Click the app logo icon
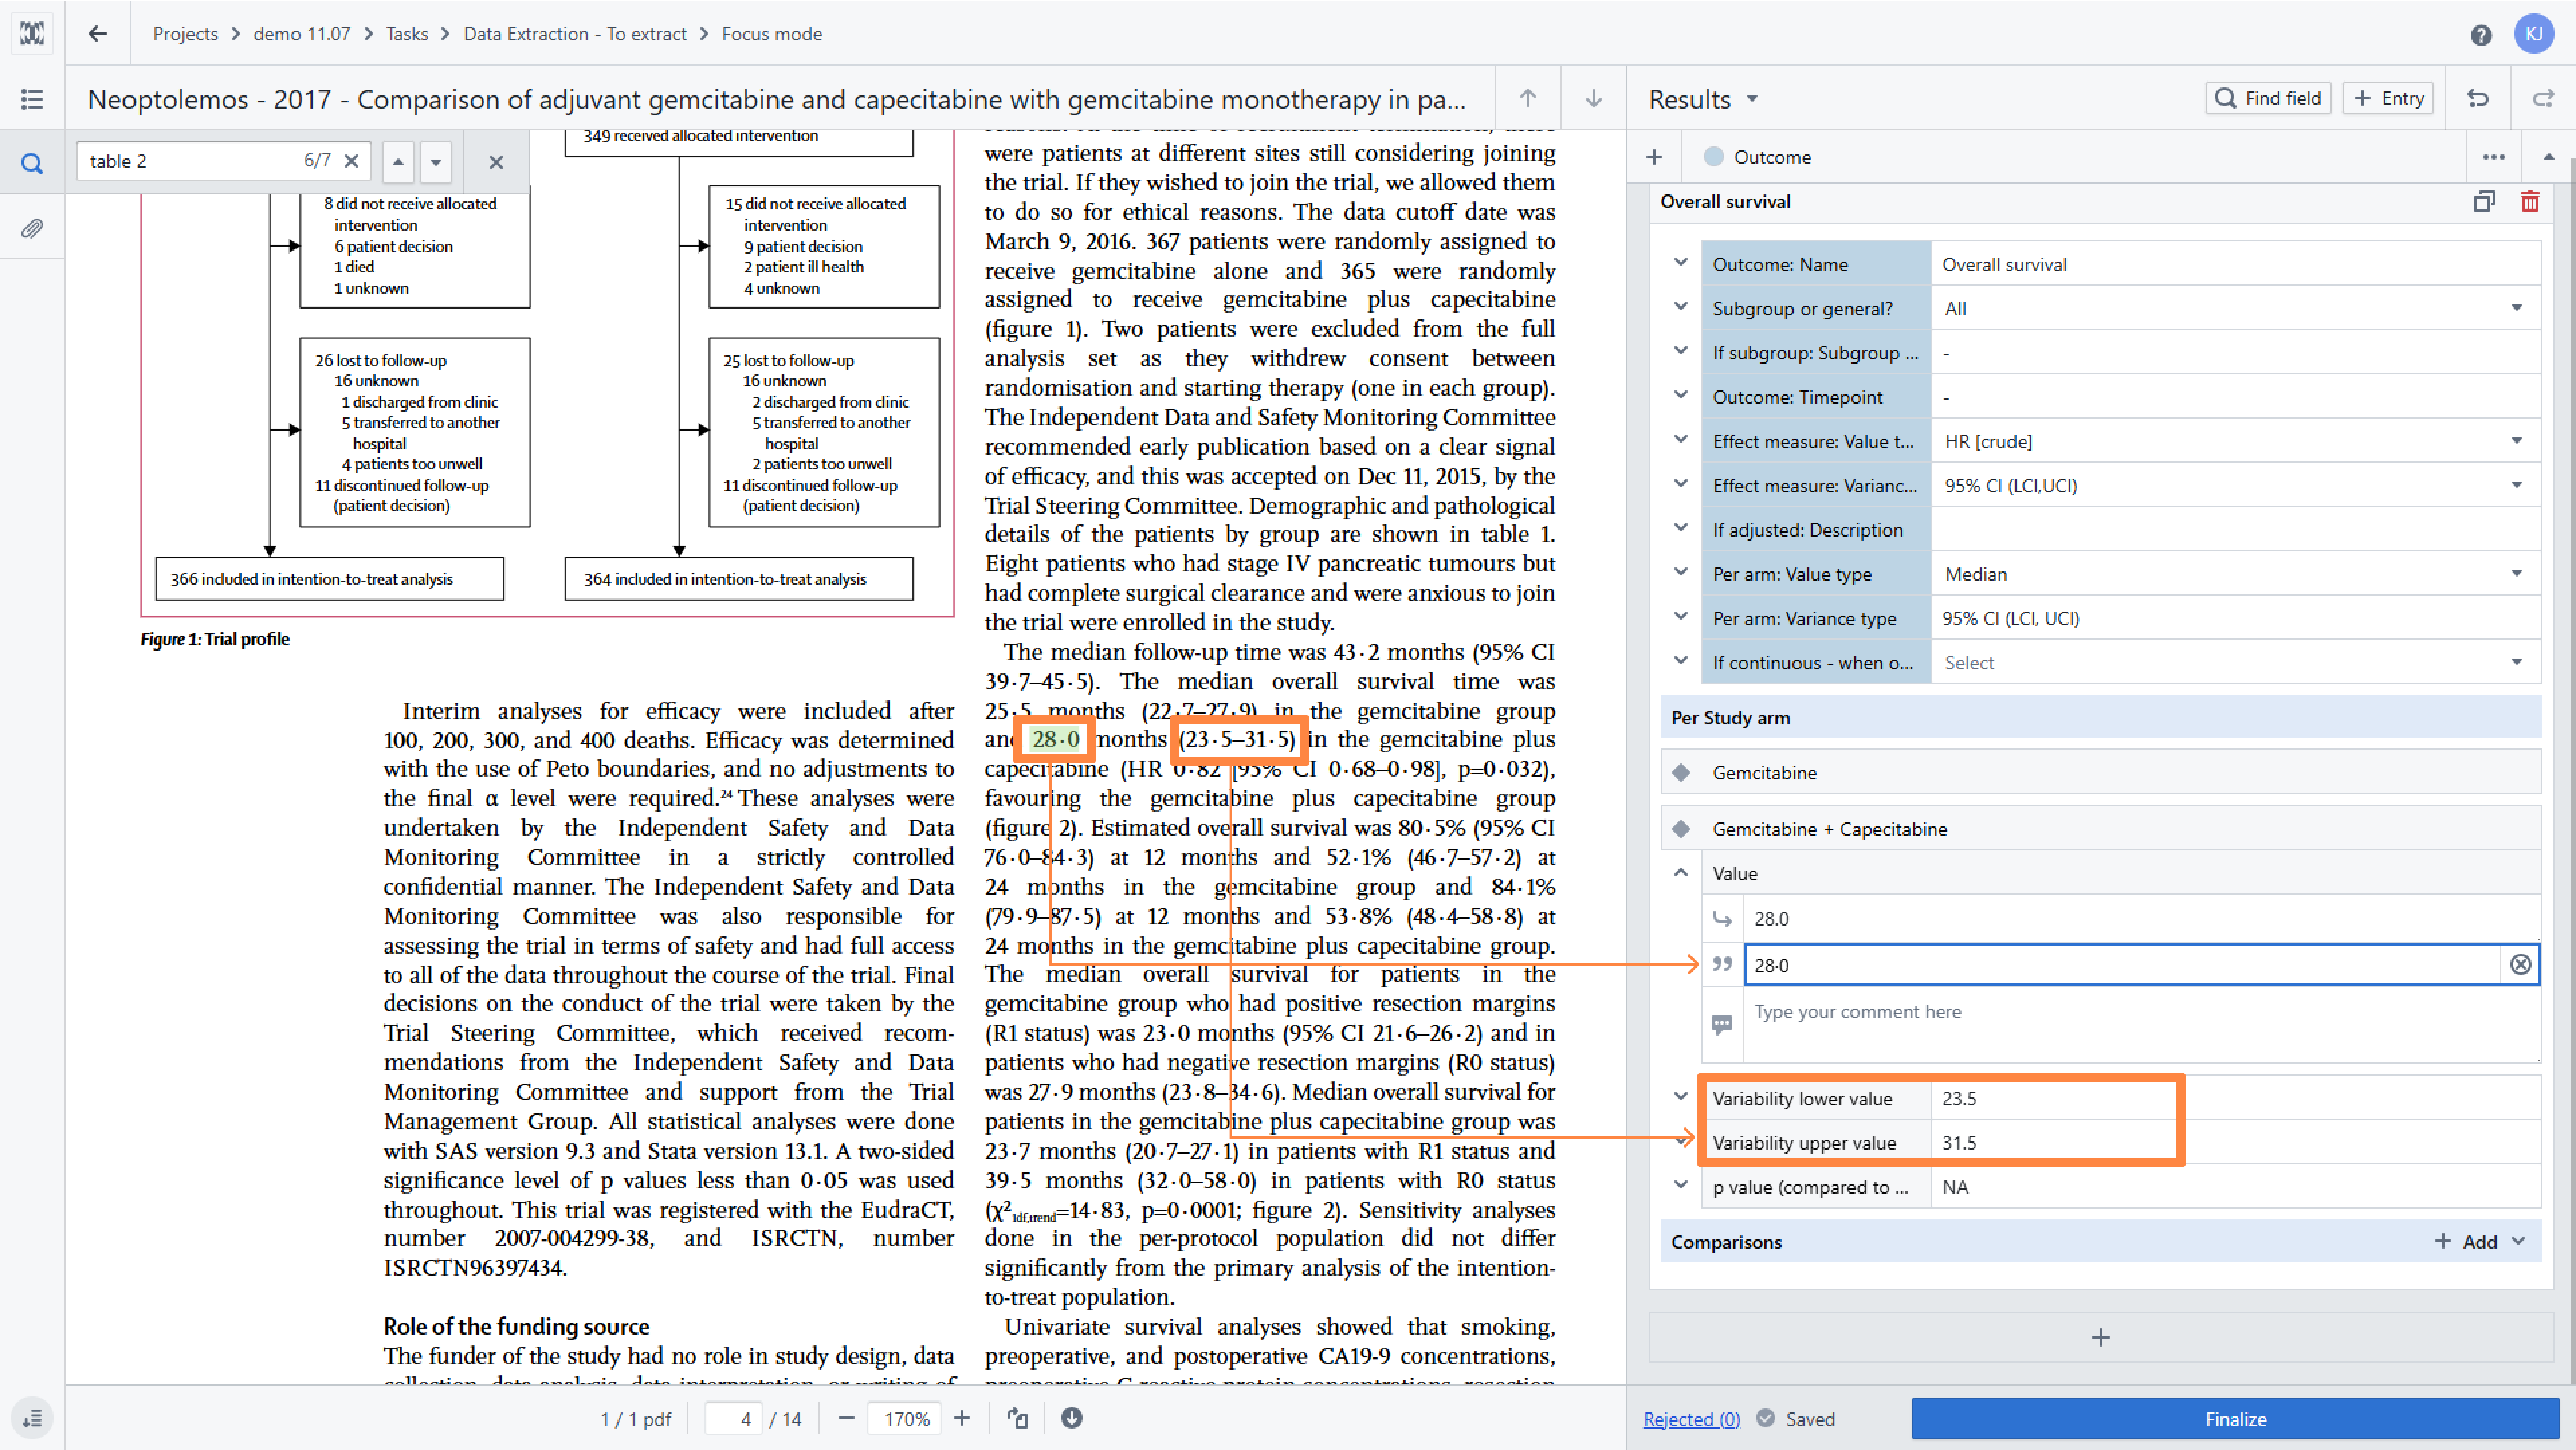 (32, 33)
